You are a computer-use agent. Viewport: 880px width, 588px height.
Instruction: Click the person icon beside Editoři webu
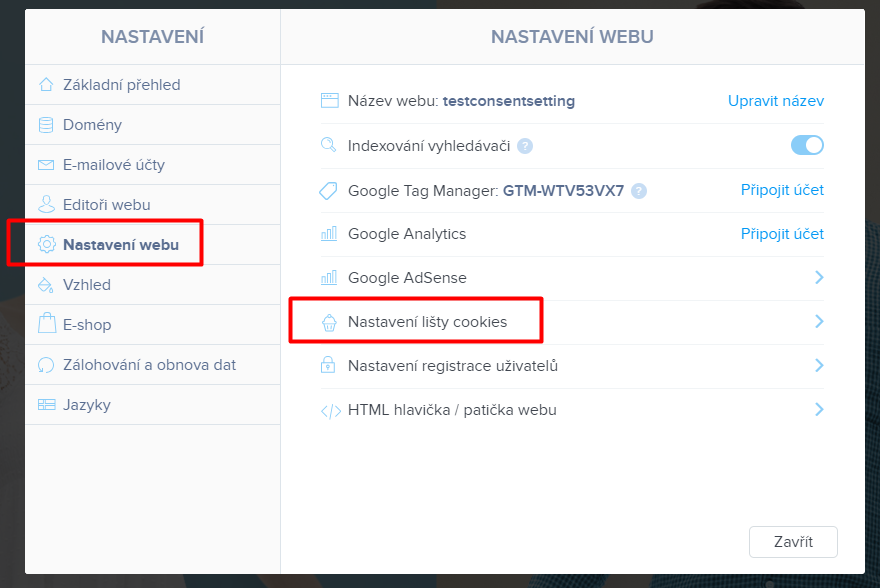click(46, 205)
